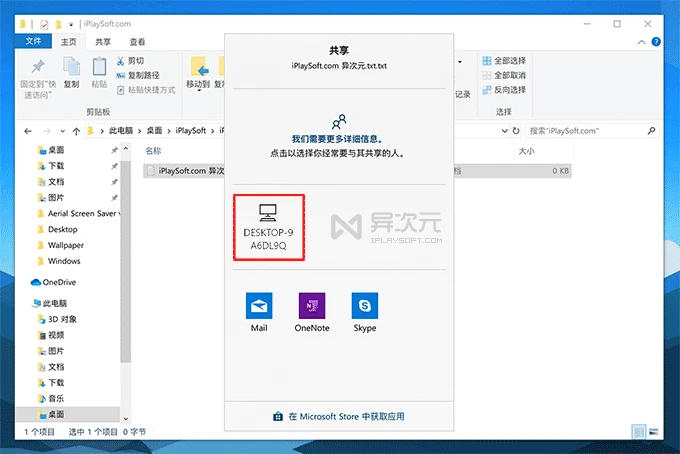Open the 文件 (File) menu tab
680x454 pixels.
33,42
